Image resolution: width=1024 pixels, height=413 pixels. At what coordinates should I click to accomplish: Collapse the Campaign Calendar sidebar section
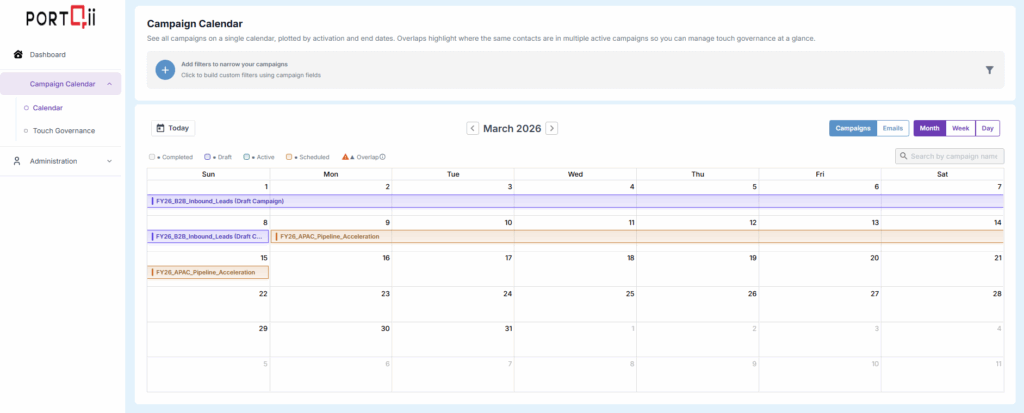tap(108, 84)
